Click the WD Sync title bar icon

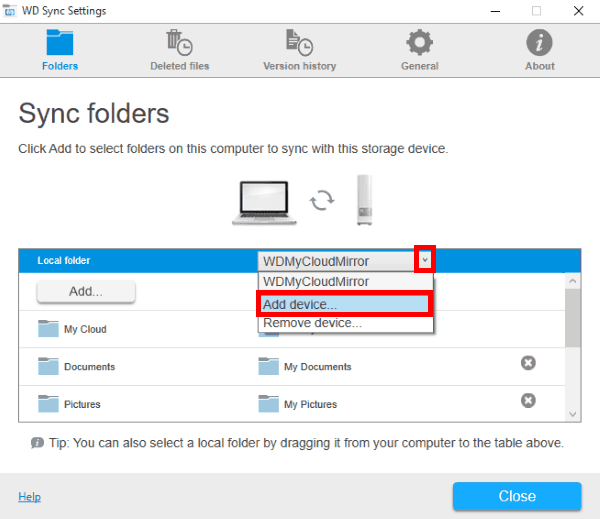(x=9, y=11)
